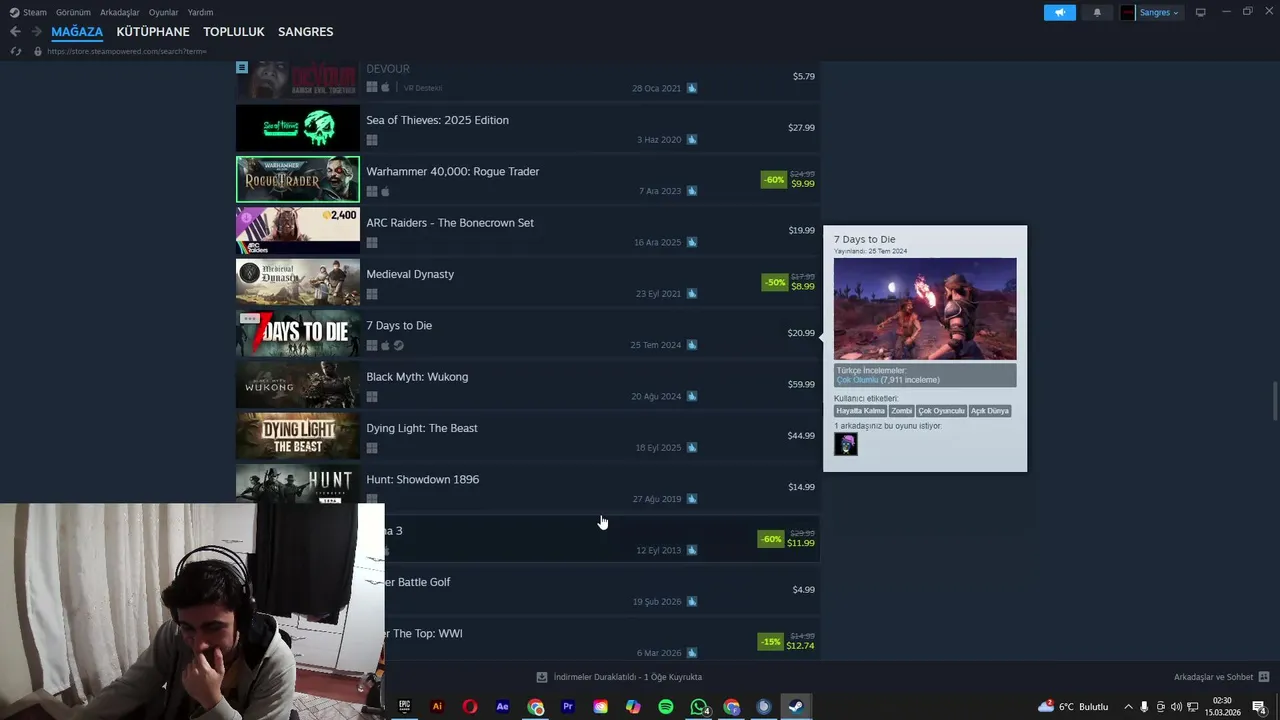This screenshot has width=1280, height=720.
Task: Open Black Myth: Wukong search result
Action: (527, 384)
